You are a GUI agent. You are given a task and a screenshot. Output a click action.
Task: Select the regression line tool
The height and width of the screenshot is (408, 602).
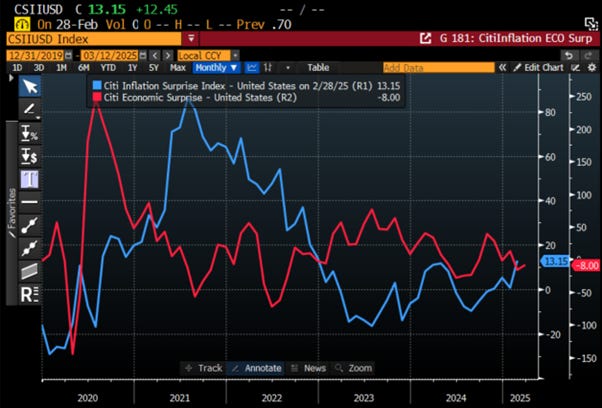30,248
